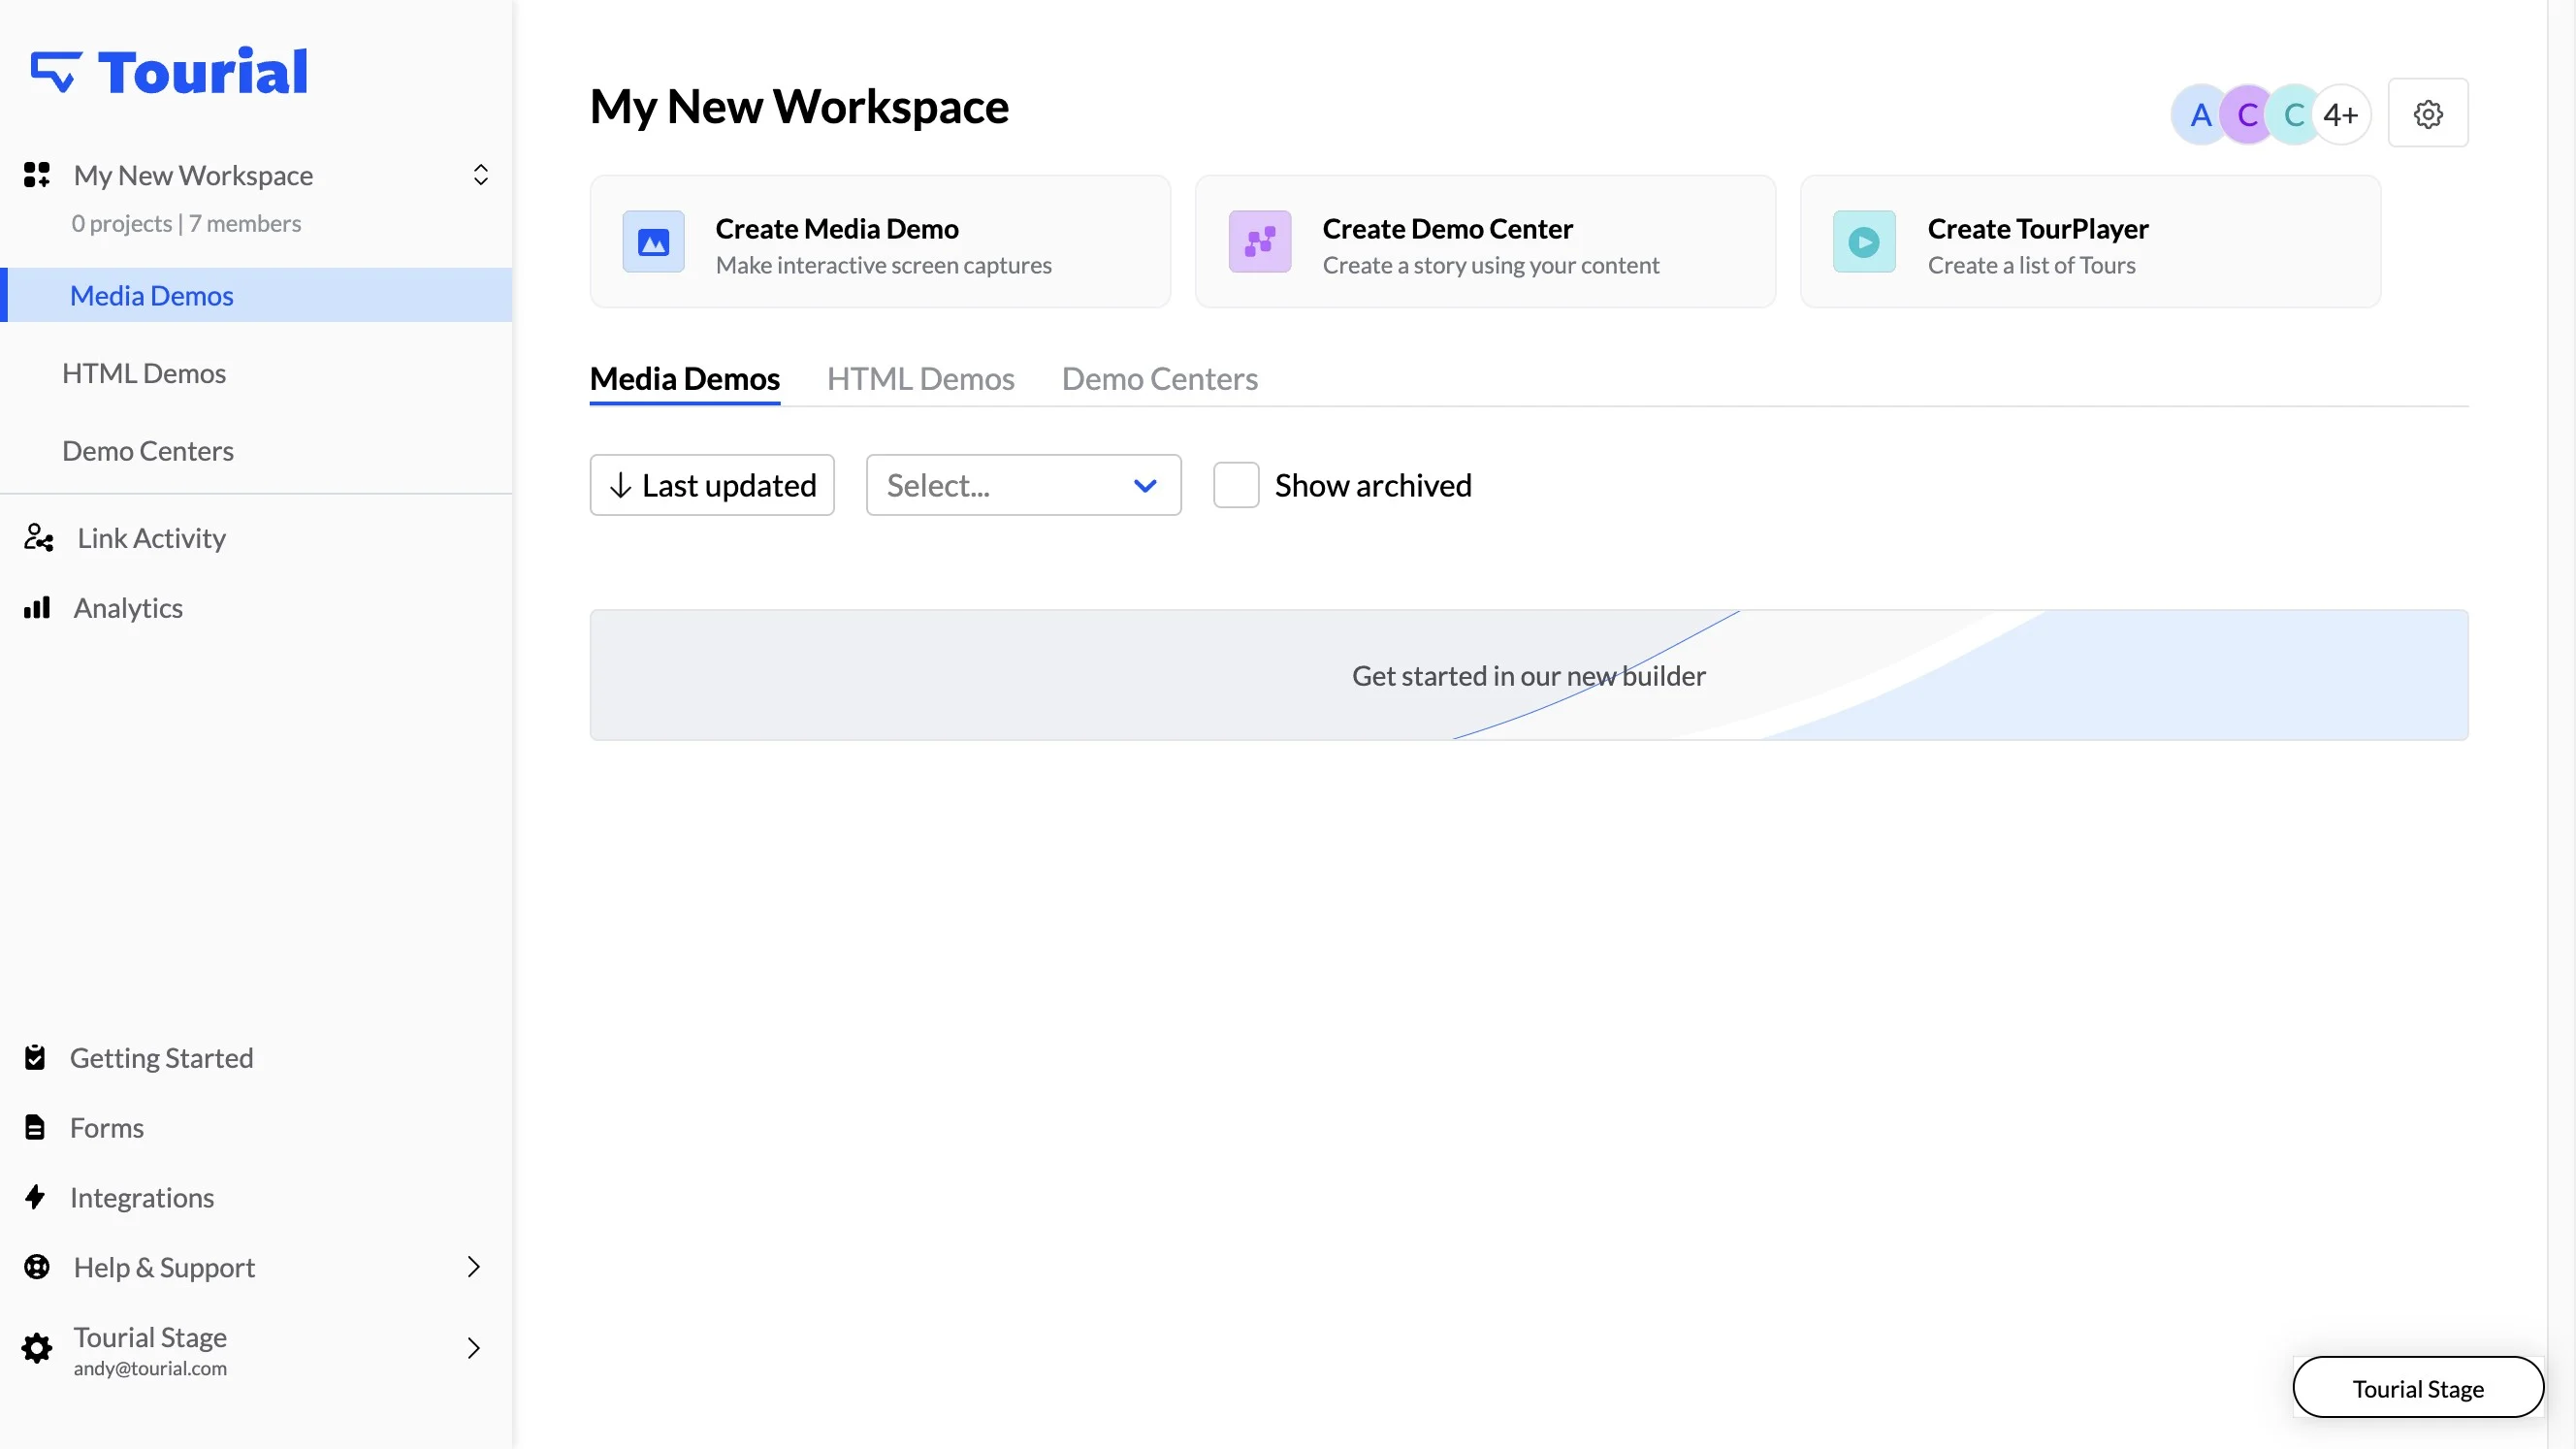
Task: Switch to the Media Demos tab
Action: point(685,379)
